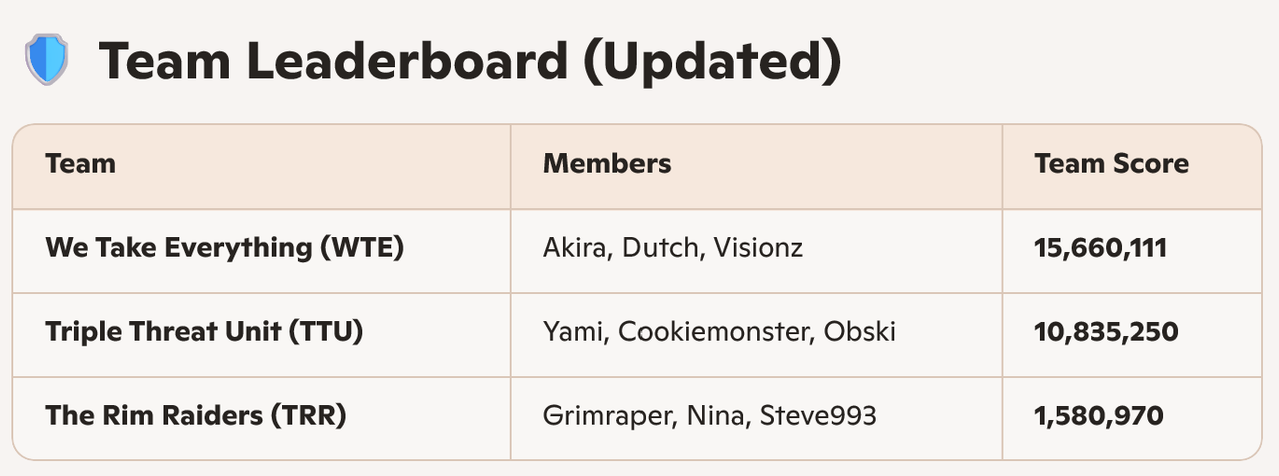Click the members Akira, Dutch, Visionz

pyautogui.click(x=672, y=247)
